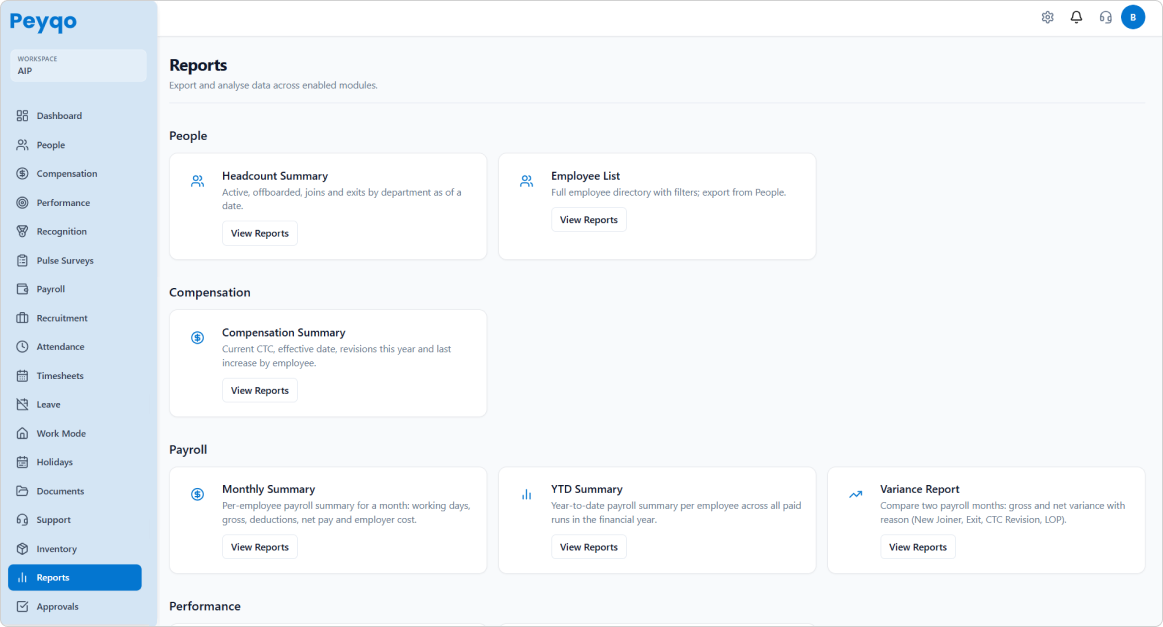
Task: Click the Reports page title
Action: coord(198,65)
